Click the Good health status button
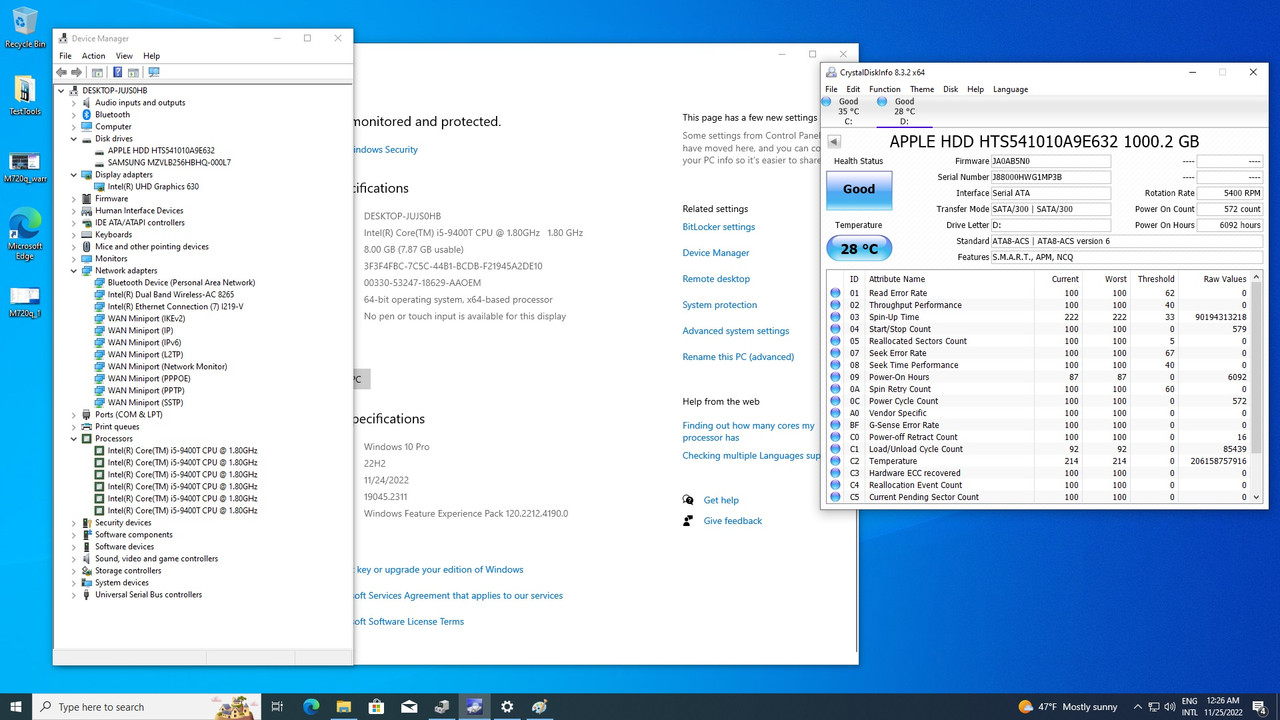1280x720 pixels. click(x=859, y=190)
